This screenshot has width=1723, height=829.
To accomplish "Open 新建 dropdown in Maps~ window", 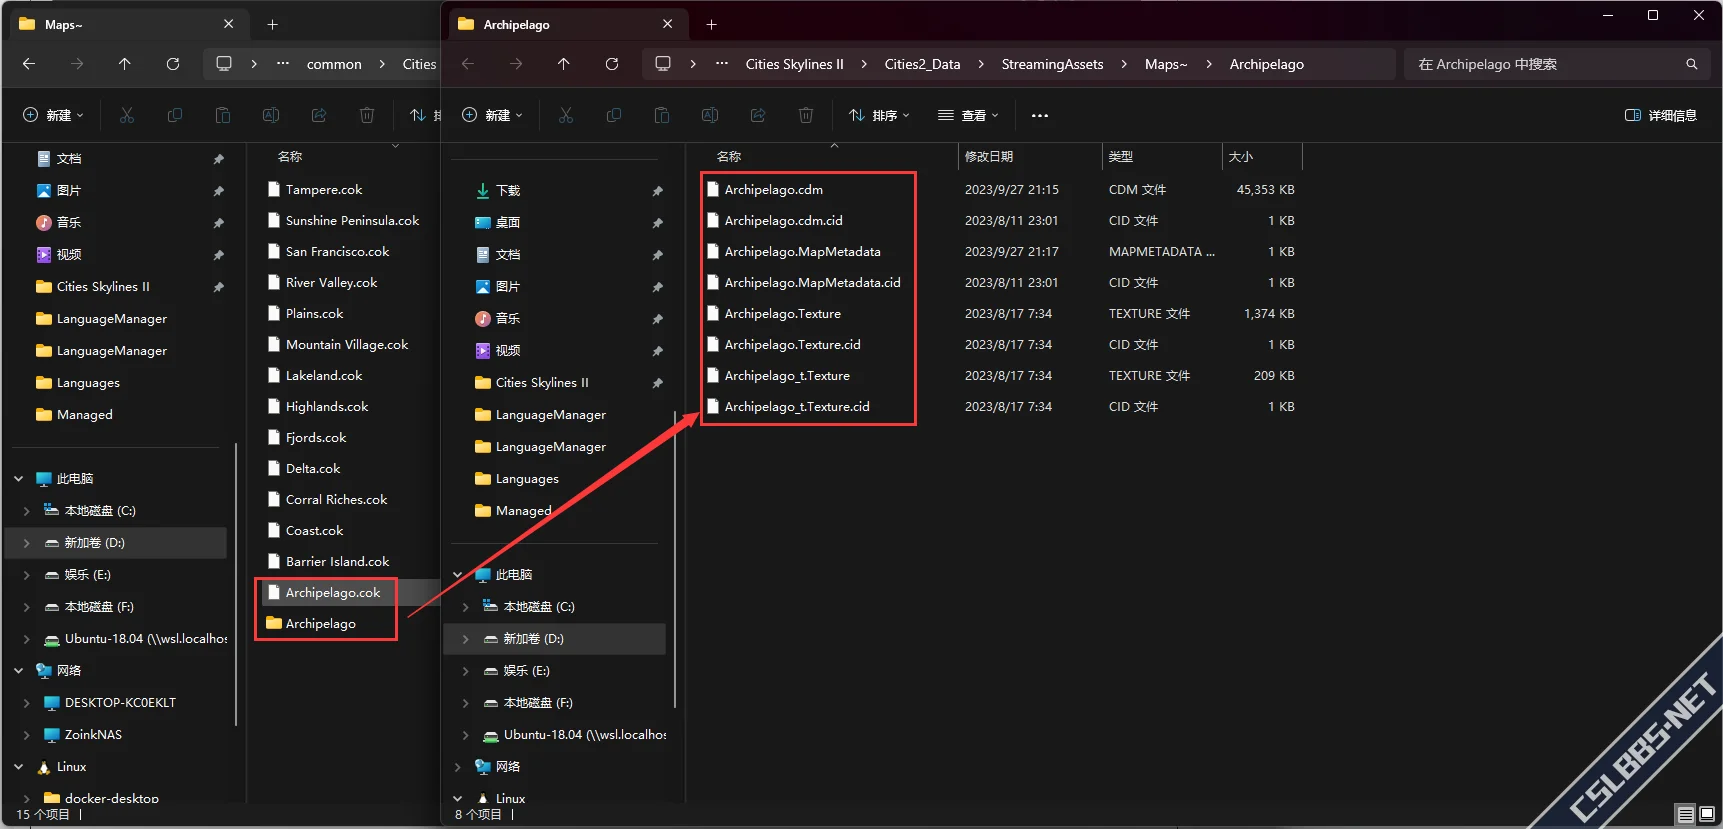I will 53,116.
